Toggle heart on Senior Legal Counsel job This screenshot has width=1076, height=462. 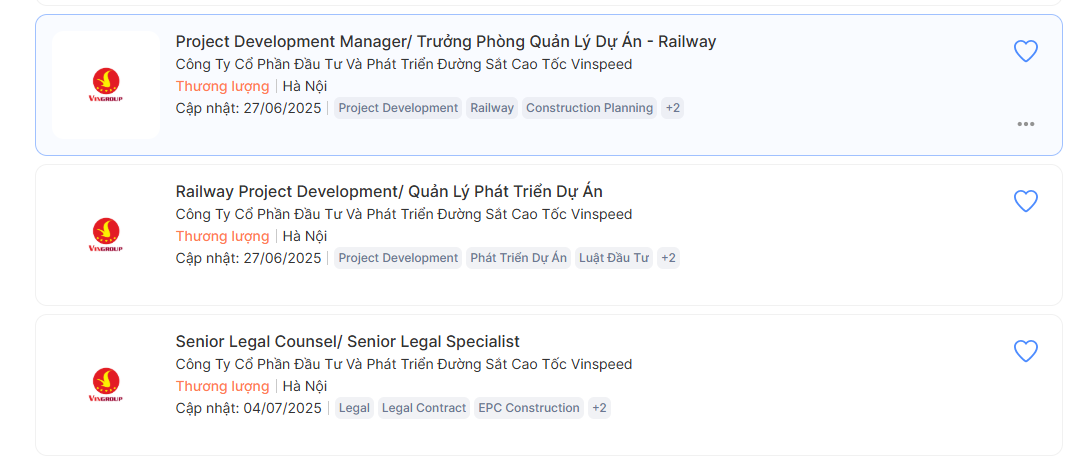click(1025, 351)
